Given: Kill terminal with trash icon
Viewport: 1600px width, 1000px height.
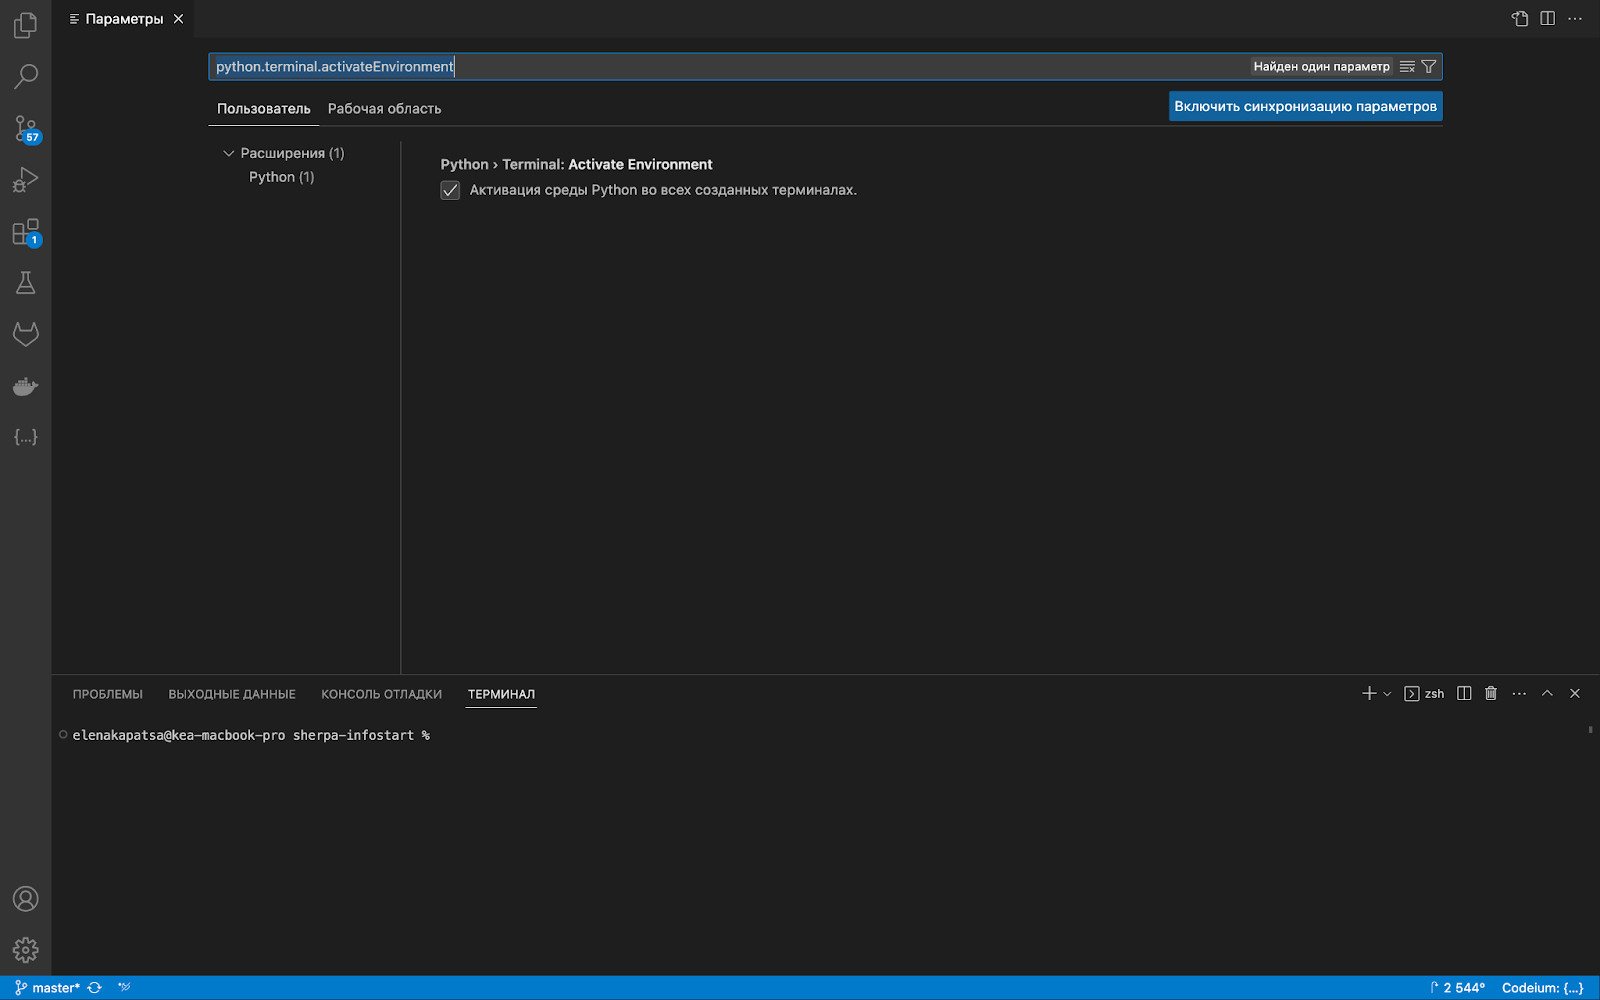Looking at the screenshot, I should 1491,693.
